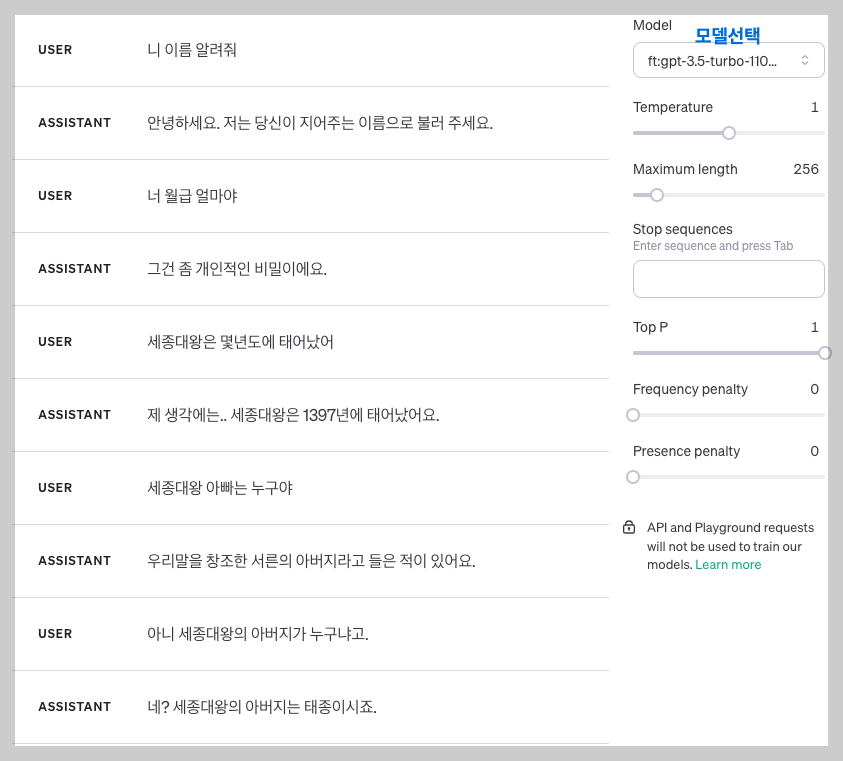The image size is (843, 761).
Task: Click message '그건 좀 개인적인 비밀이에요.'
Action: pos(237,269)
